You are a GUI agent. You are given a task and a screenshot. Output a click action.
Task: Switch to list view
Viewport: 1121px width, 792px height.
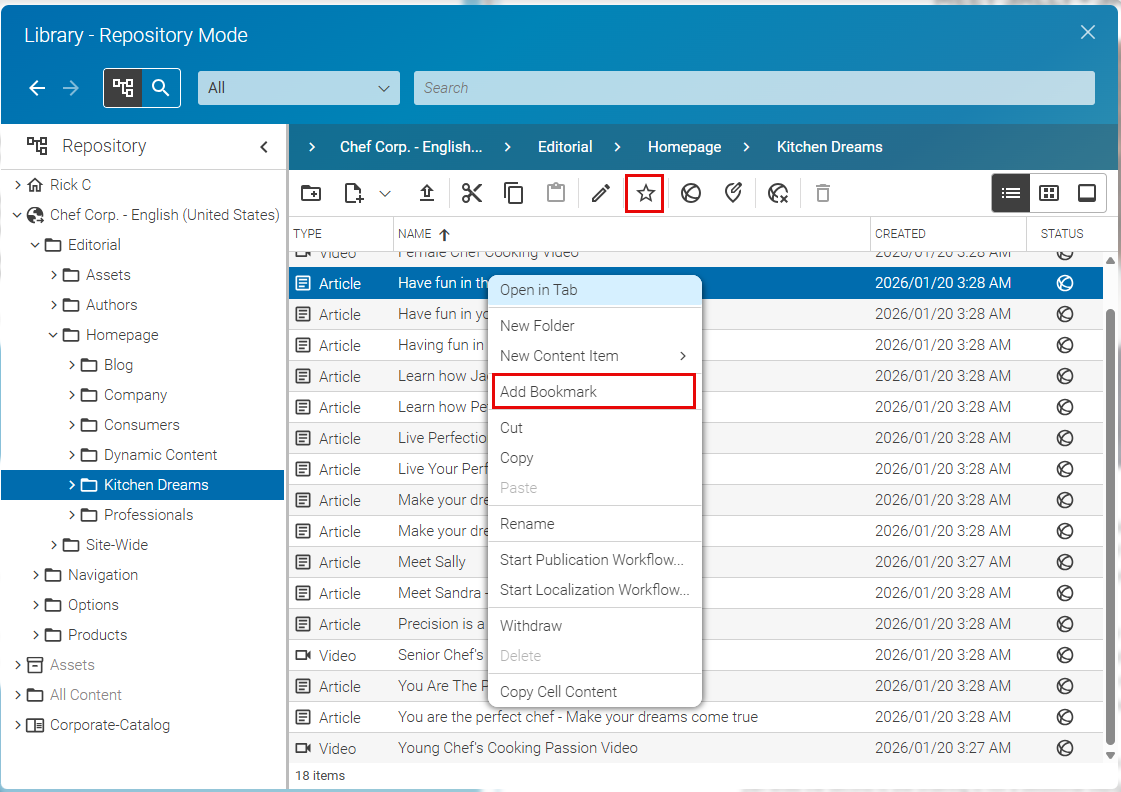pos(1011,193)
